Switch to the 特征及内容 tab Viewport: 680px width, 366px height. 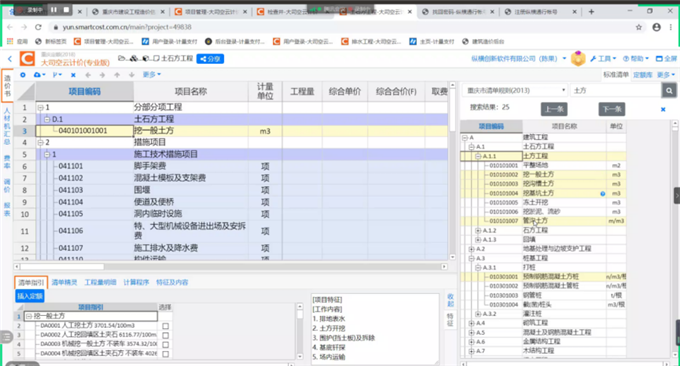(x=172, y=282)
